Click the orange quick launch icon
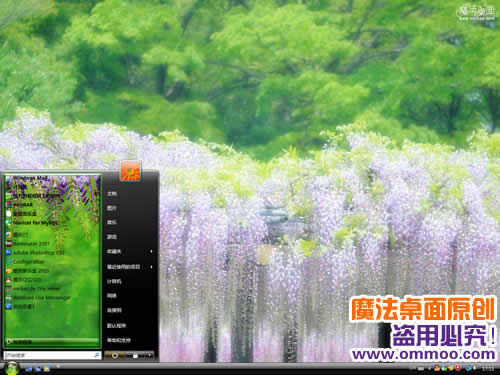 point(47,369)
